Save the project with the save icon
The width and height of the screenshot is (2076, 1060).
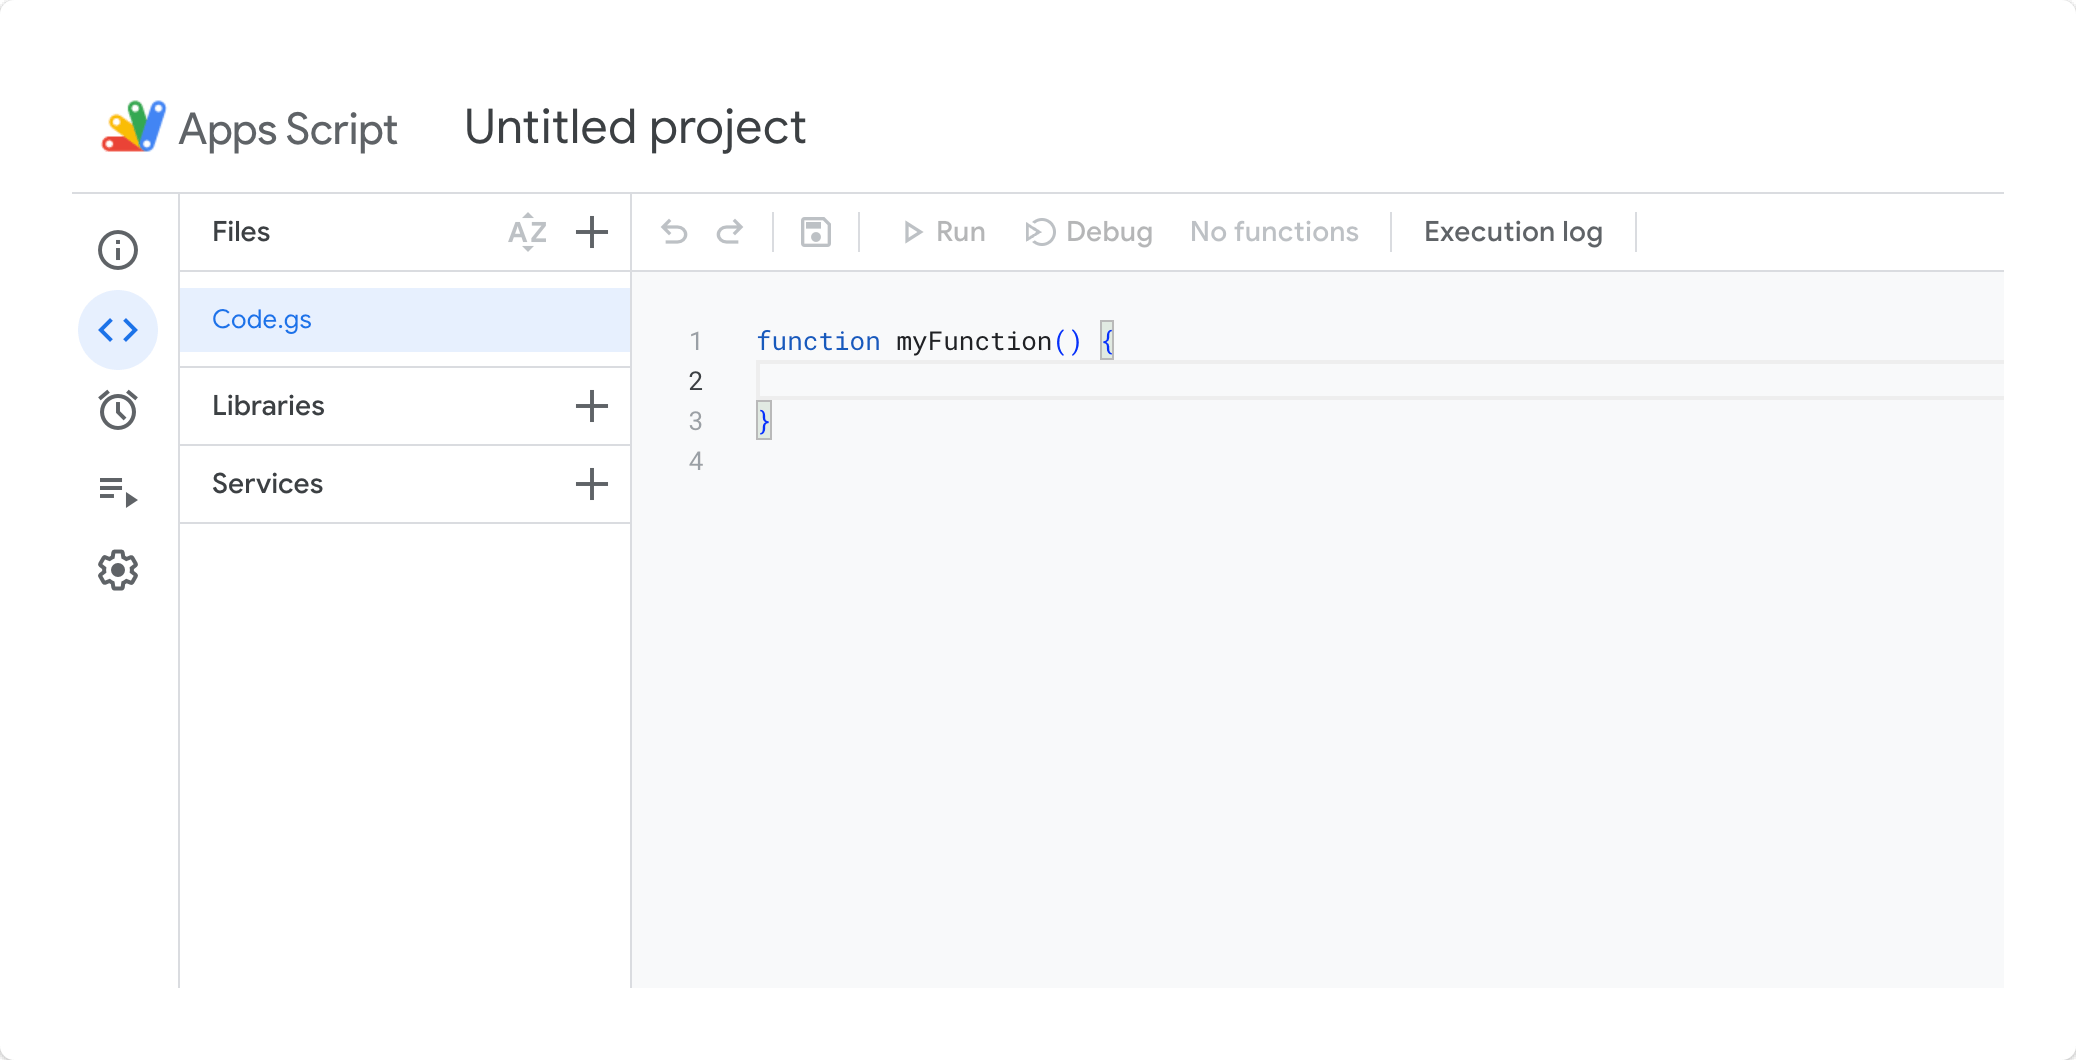pyautogui.click(x=815, y=231)
